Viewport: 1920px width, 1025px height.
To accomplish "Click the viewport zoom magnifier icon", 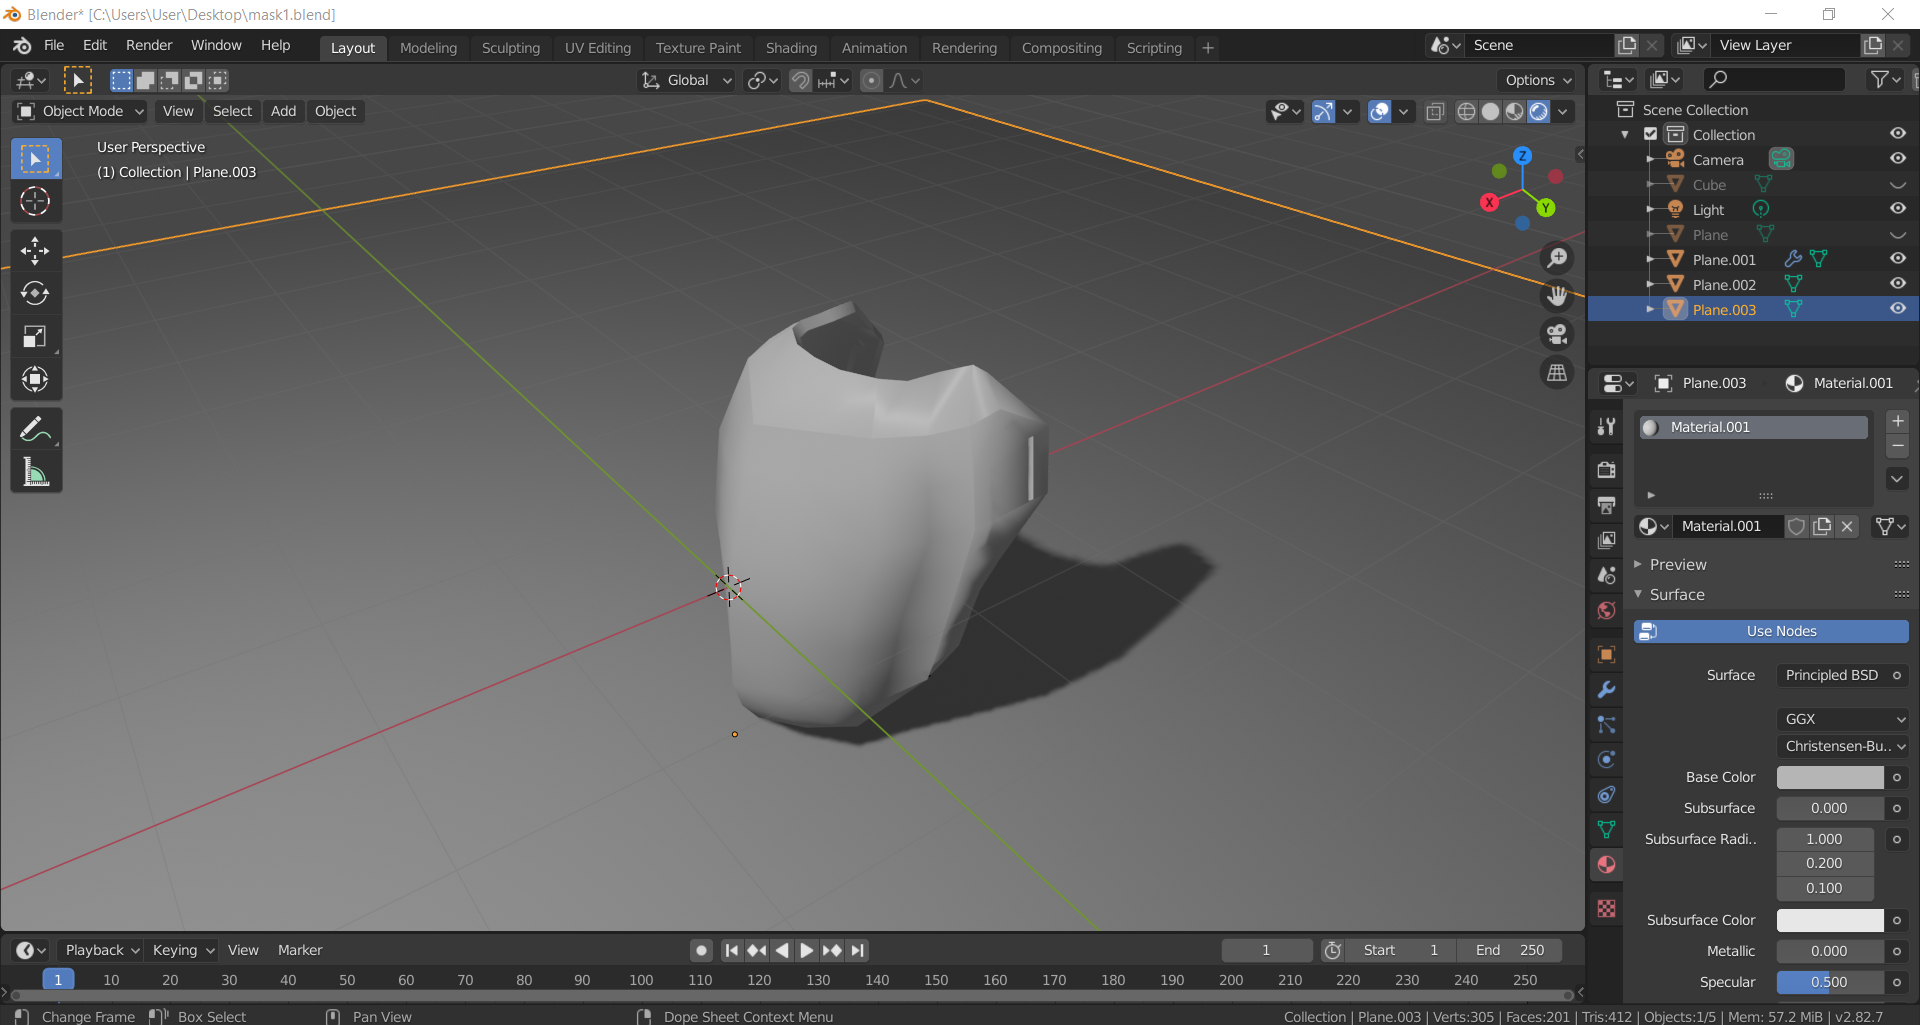I will (1557, 257).
